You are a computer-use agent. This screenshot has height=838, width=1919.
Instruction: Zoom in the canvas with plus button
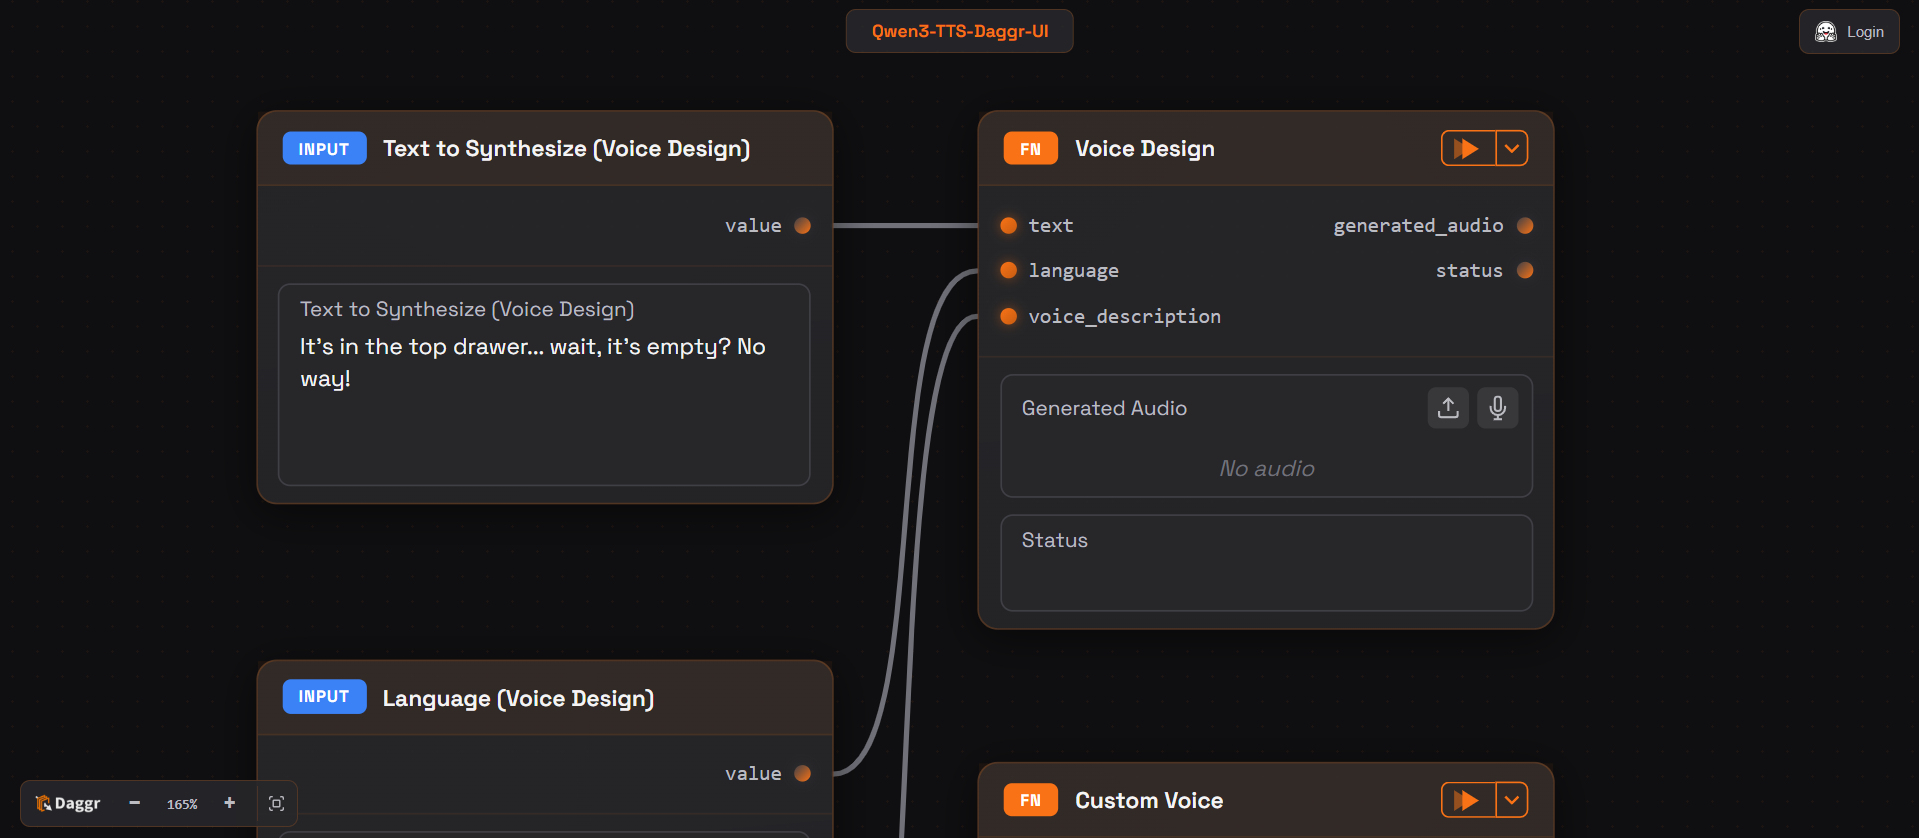(x=229, y=803)
